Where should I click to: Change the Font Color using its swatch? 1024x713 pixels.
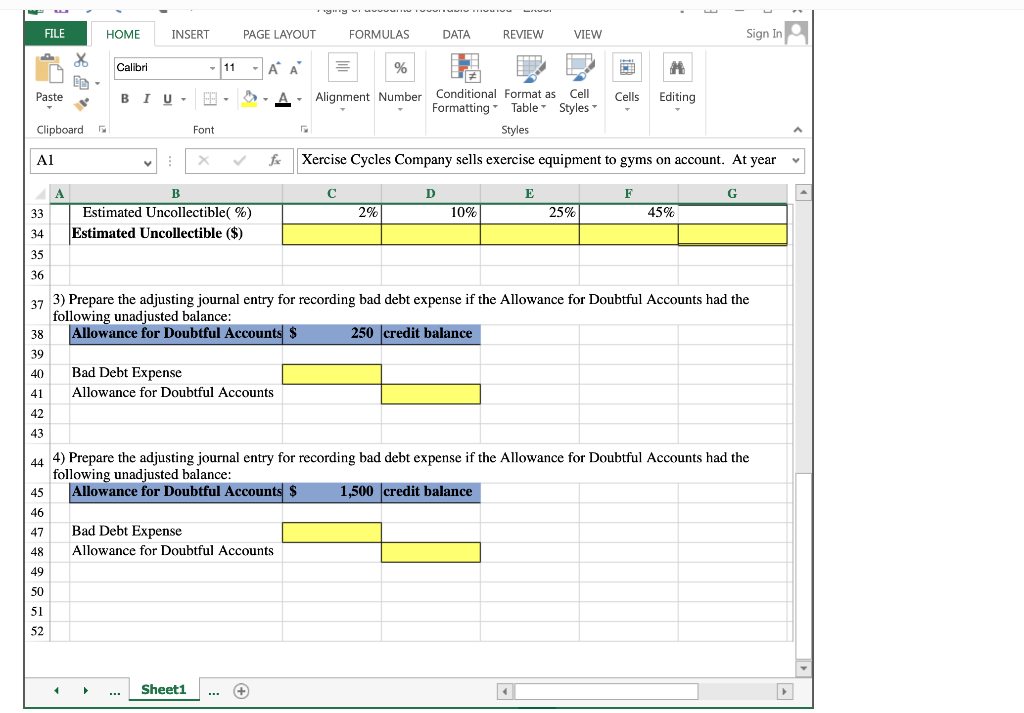pos(283,99)
